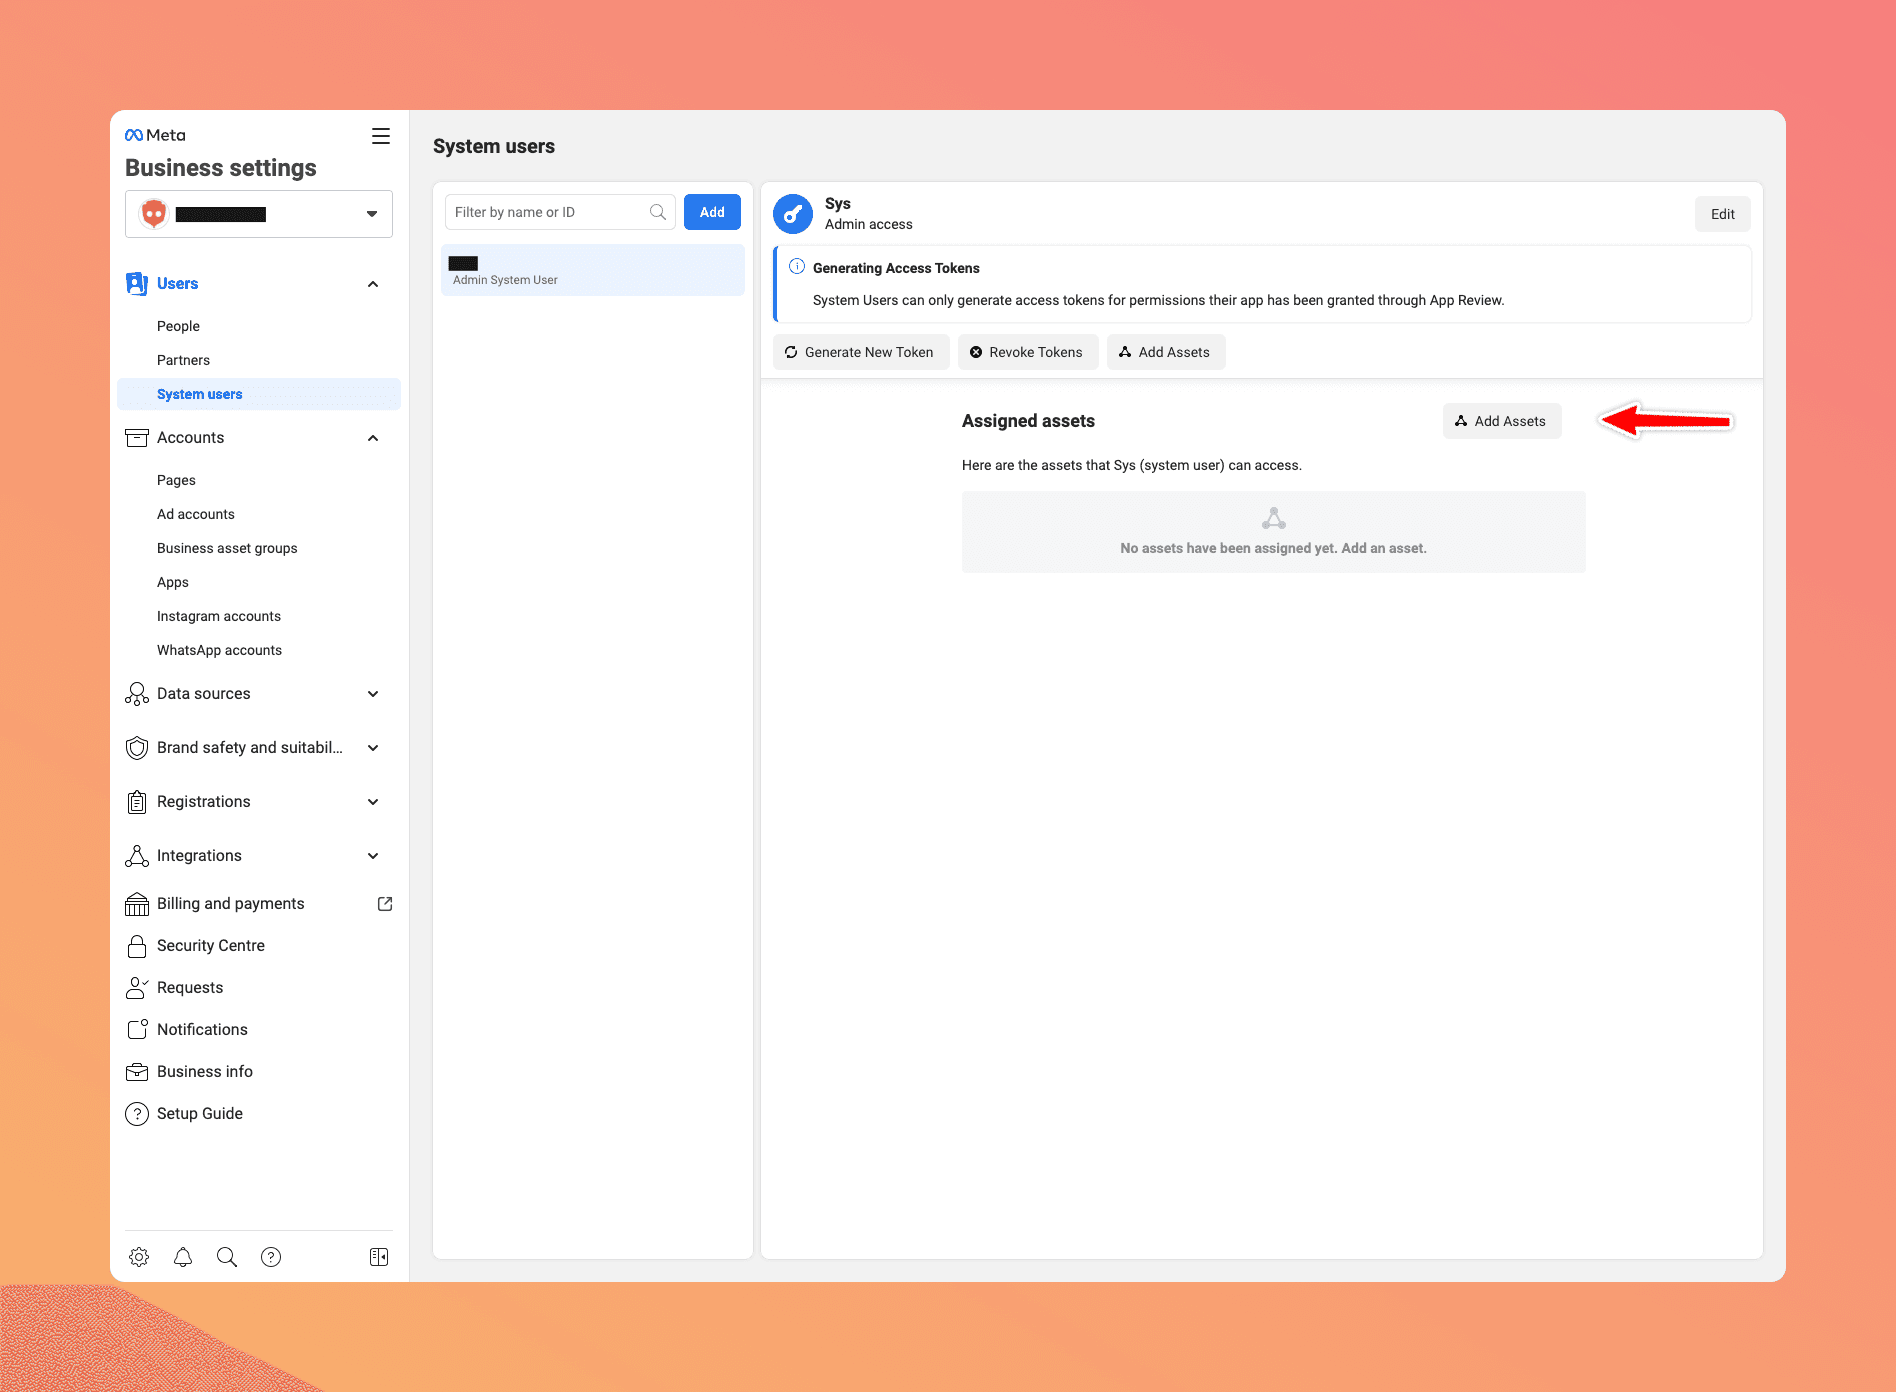The height and width of the screenshot is (1392, 1896).
Task: Open Business info
Action: click(x=205, y=1072)
